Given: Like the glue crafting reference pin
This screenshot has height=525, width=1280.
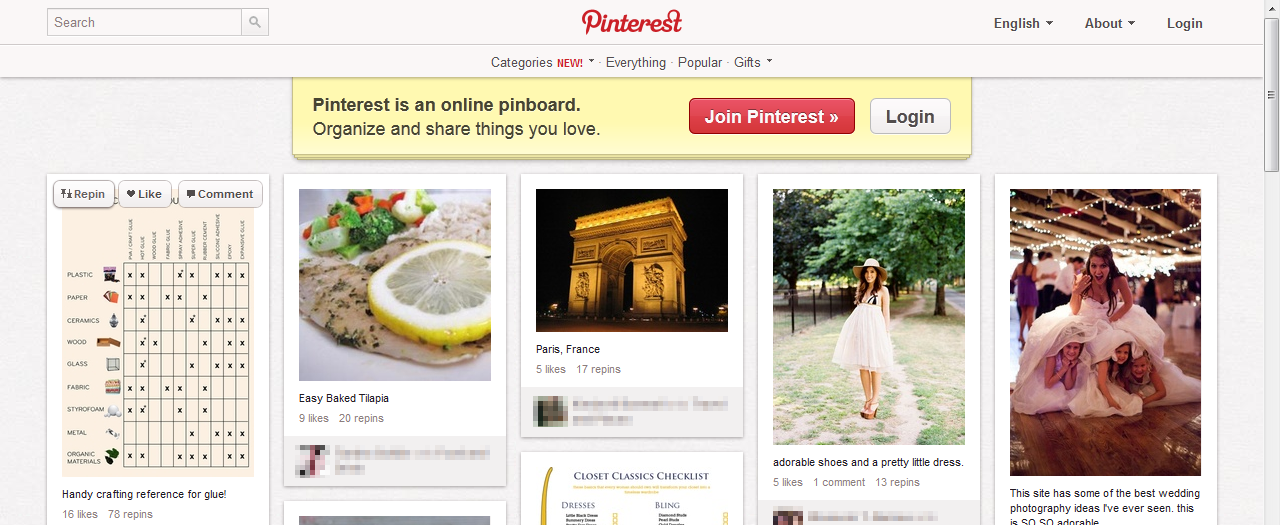Looking at the screenshot, I should [x=144, y=194].
